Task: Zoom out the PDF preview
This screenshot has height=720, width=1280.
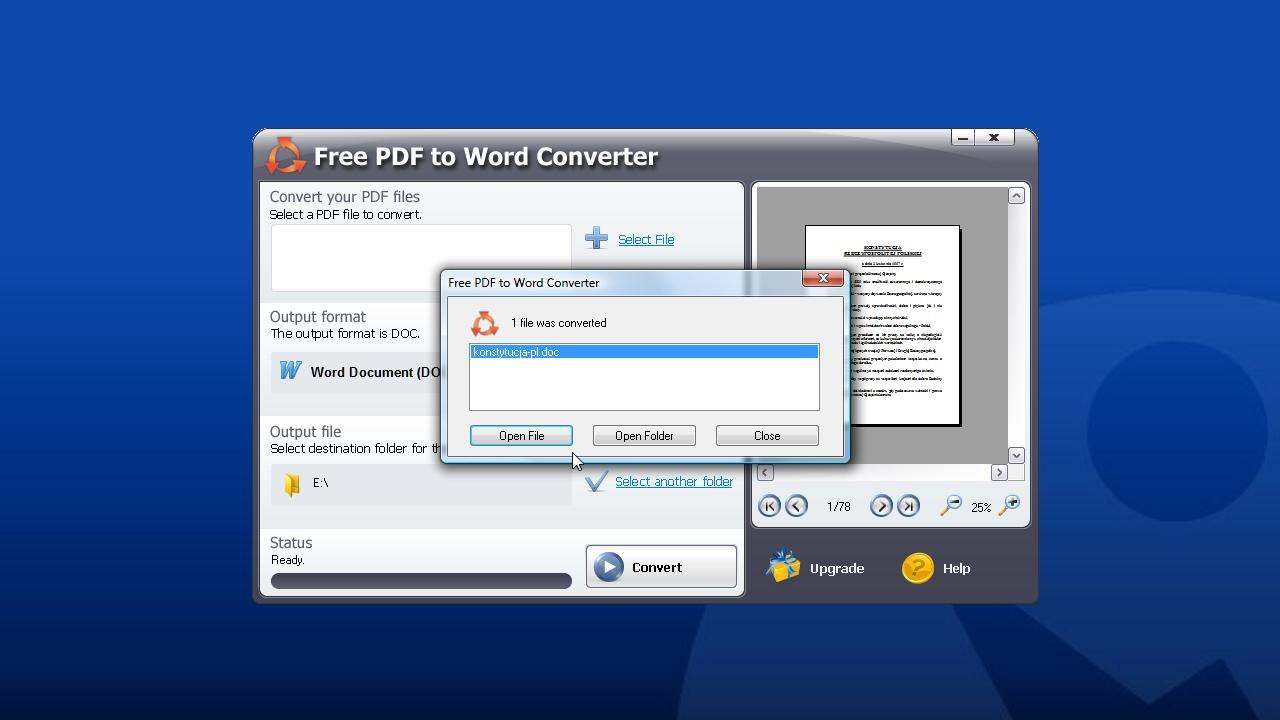Action: 950,506
